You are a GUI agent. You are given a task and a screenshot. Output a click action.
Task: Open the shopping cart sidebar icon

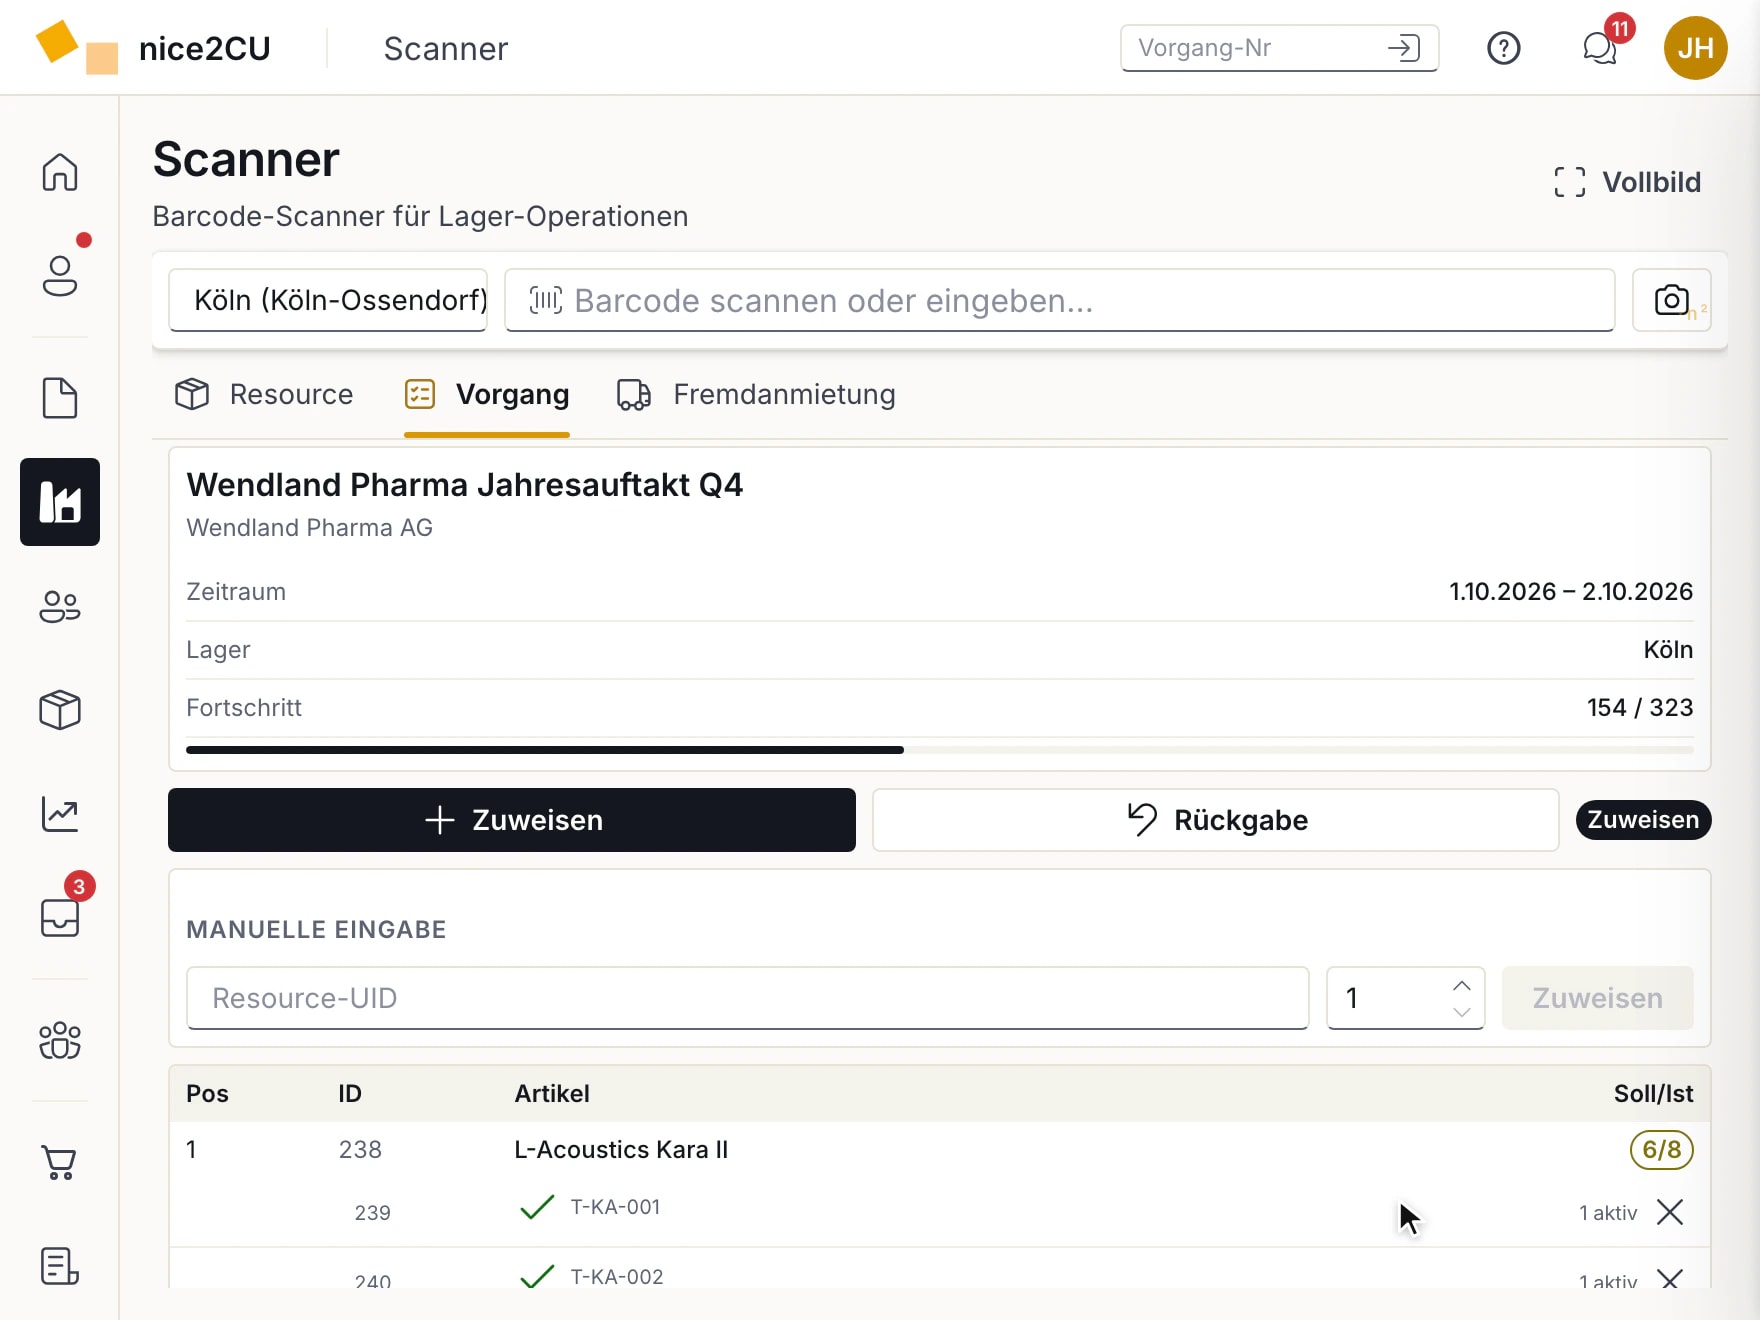[60, 1162]
